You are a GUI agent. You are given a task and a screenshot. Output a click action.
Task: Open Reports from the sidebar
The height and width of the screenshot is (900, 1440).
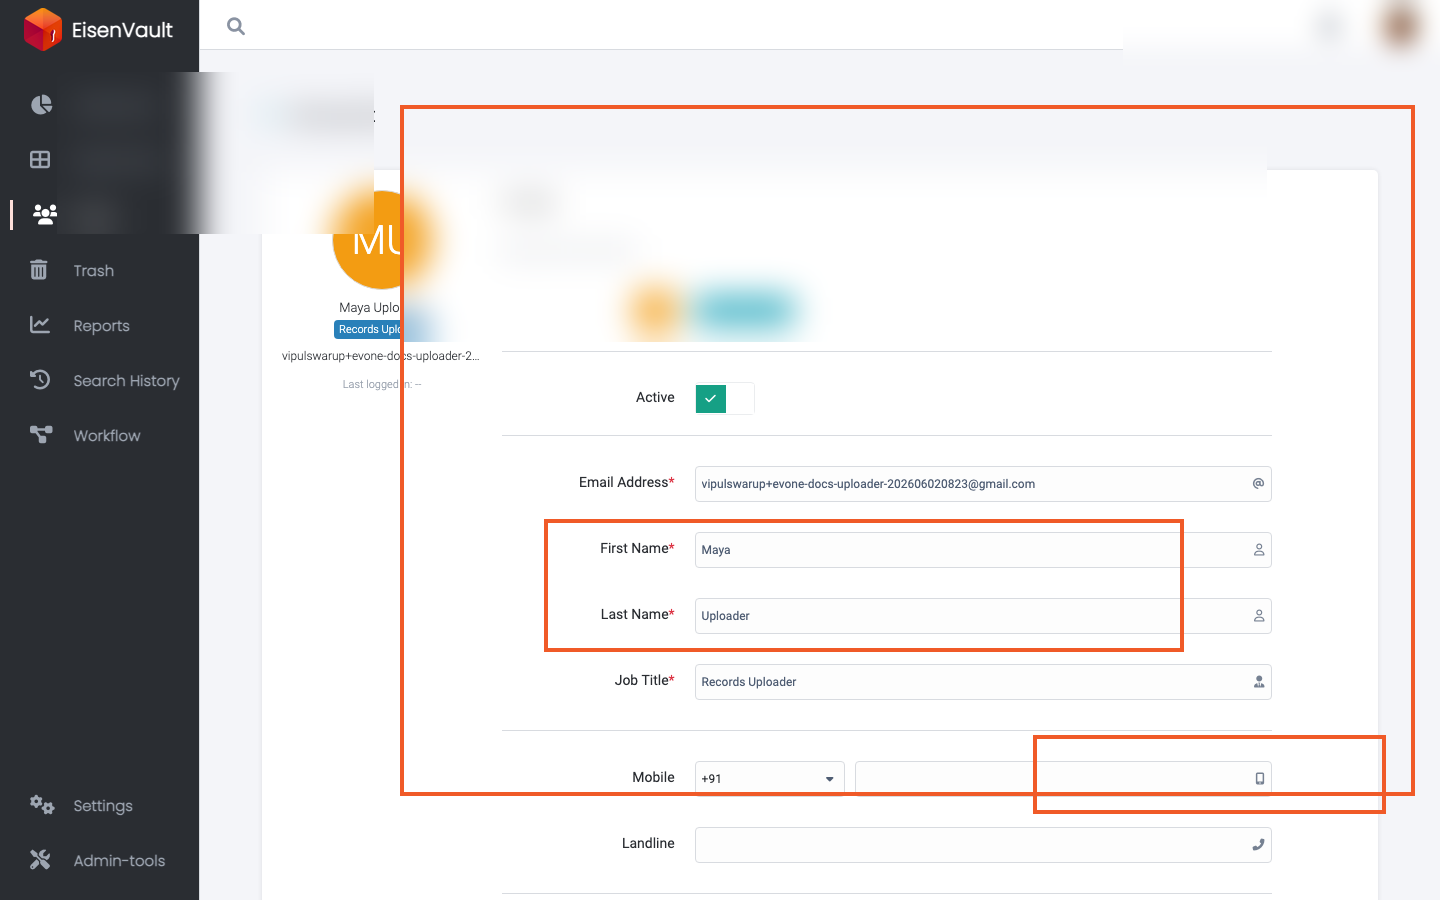pos(101,325)
